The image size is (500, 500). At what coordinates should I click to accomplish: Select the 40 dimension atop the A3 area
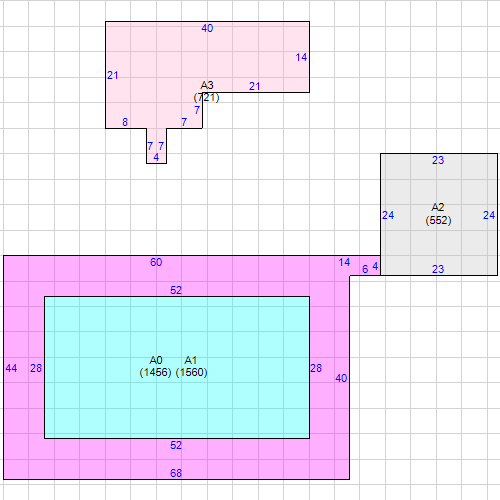[207, 28]
